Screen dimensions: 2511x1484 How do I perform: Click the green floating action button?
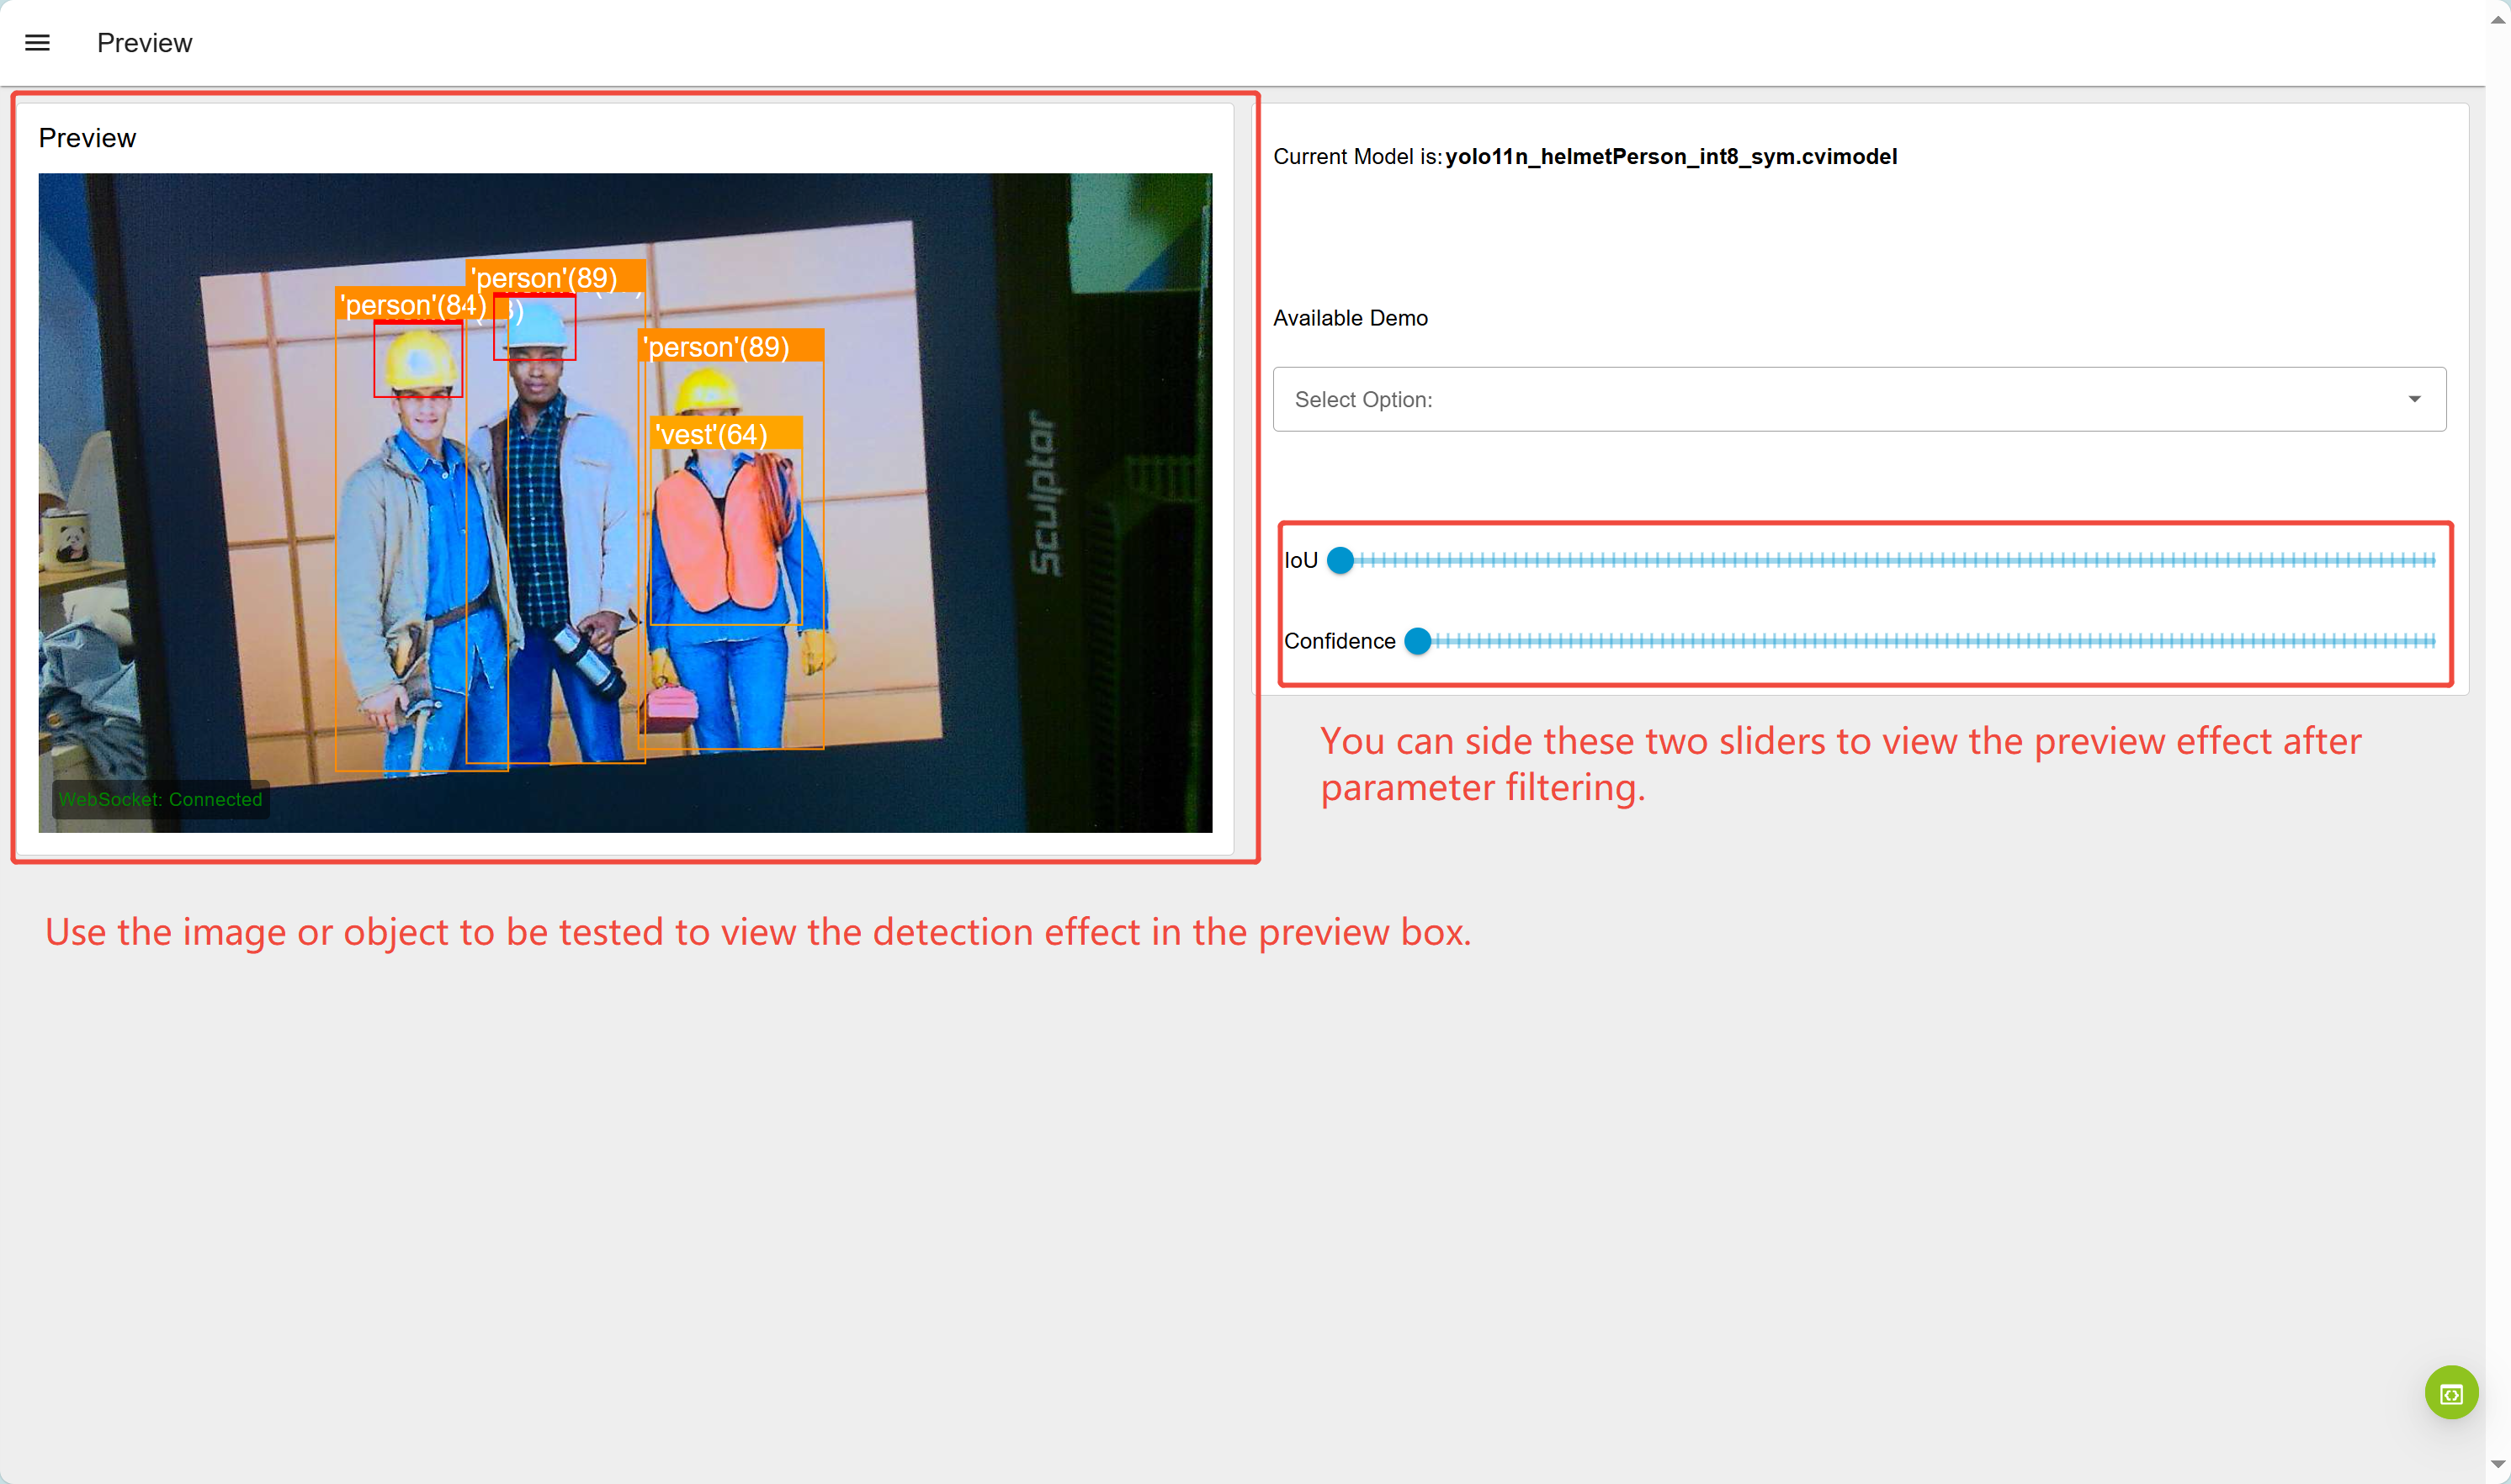pos(2450,1392)
